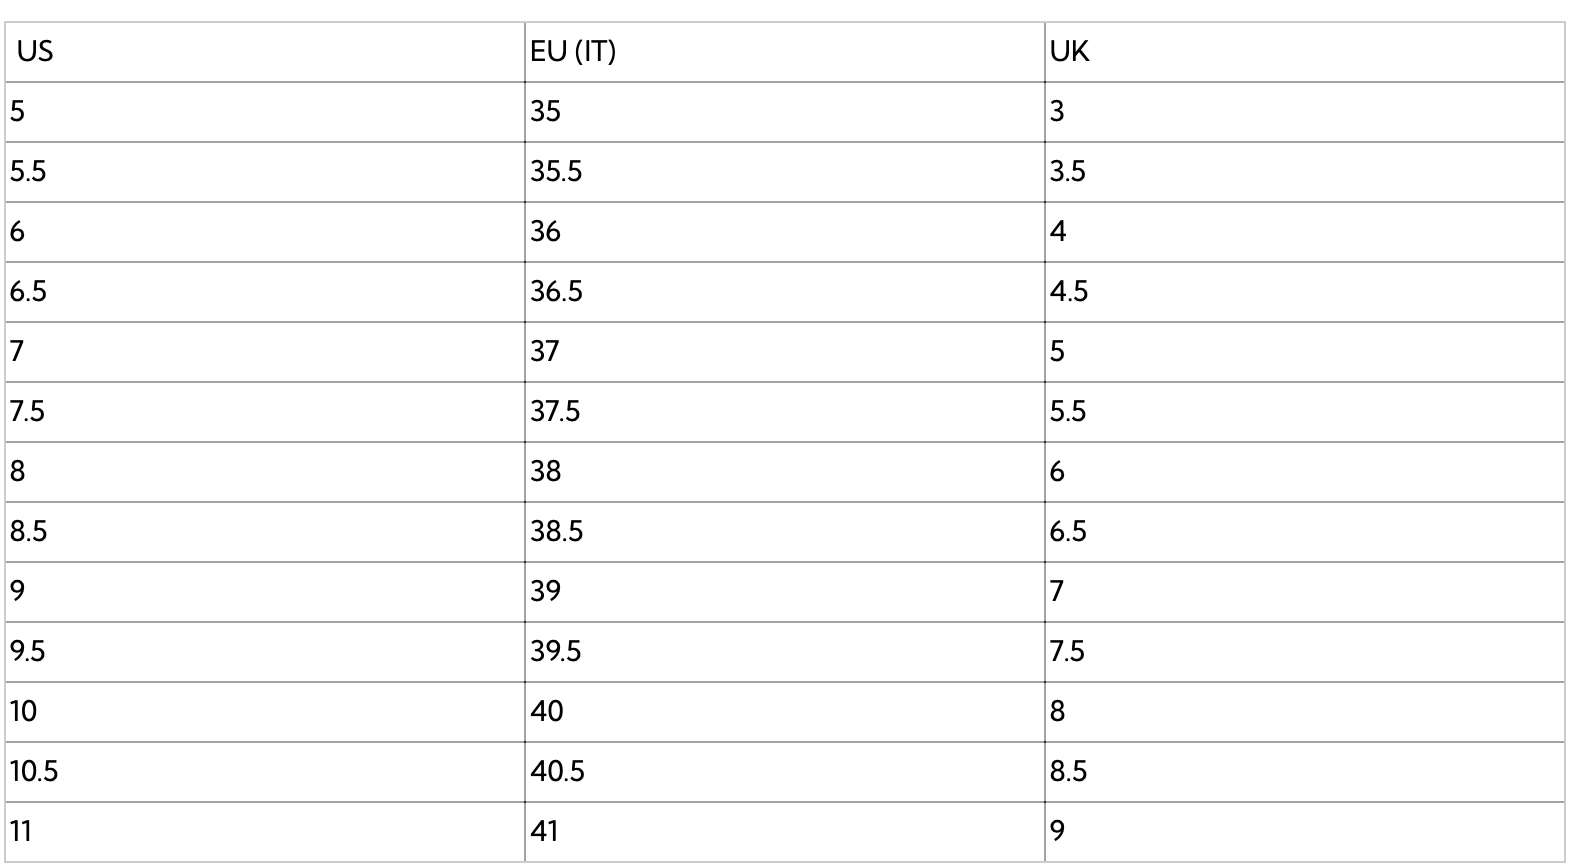
Task: Select the US size 11 cell
Action: pyautogui.click(x=21, y=831)
